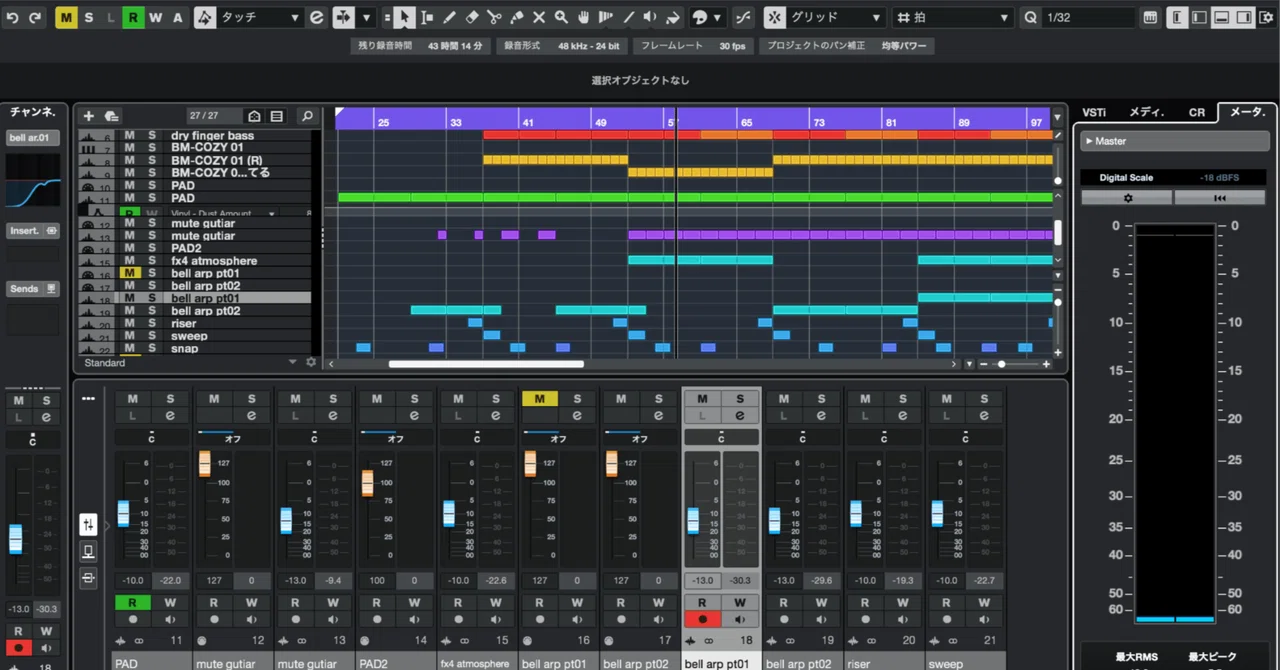The height and width of the screenshot is (670, 1280).
Task: Click the Undo arrow icon
Action: click(12, 17)
